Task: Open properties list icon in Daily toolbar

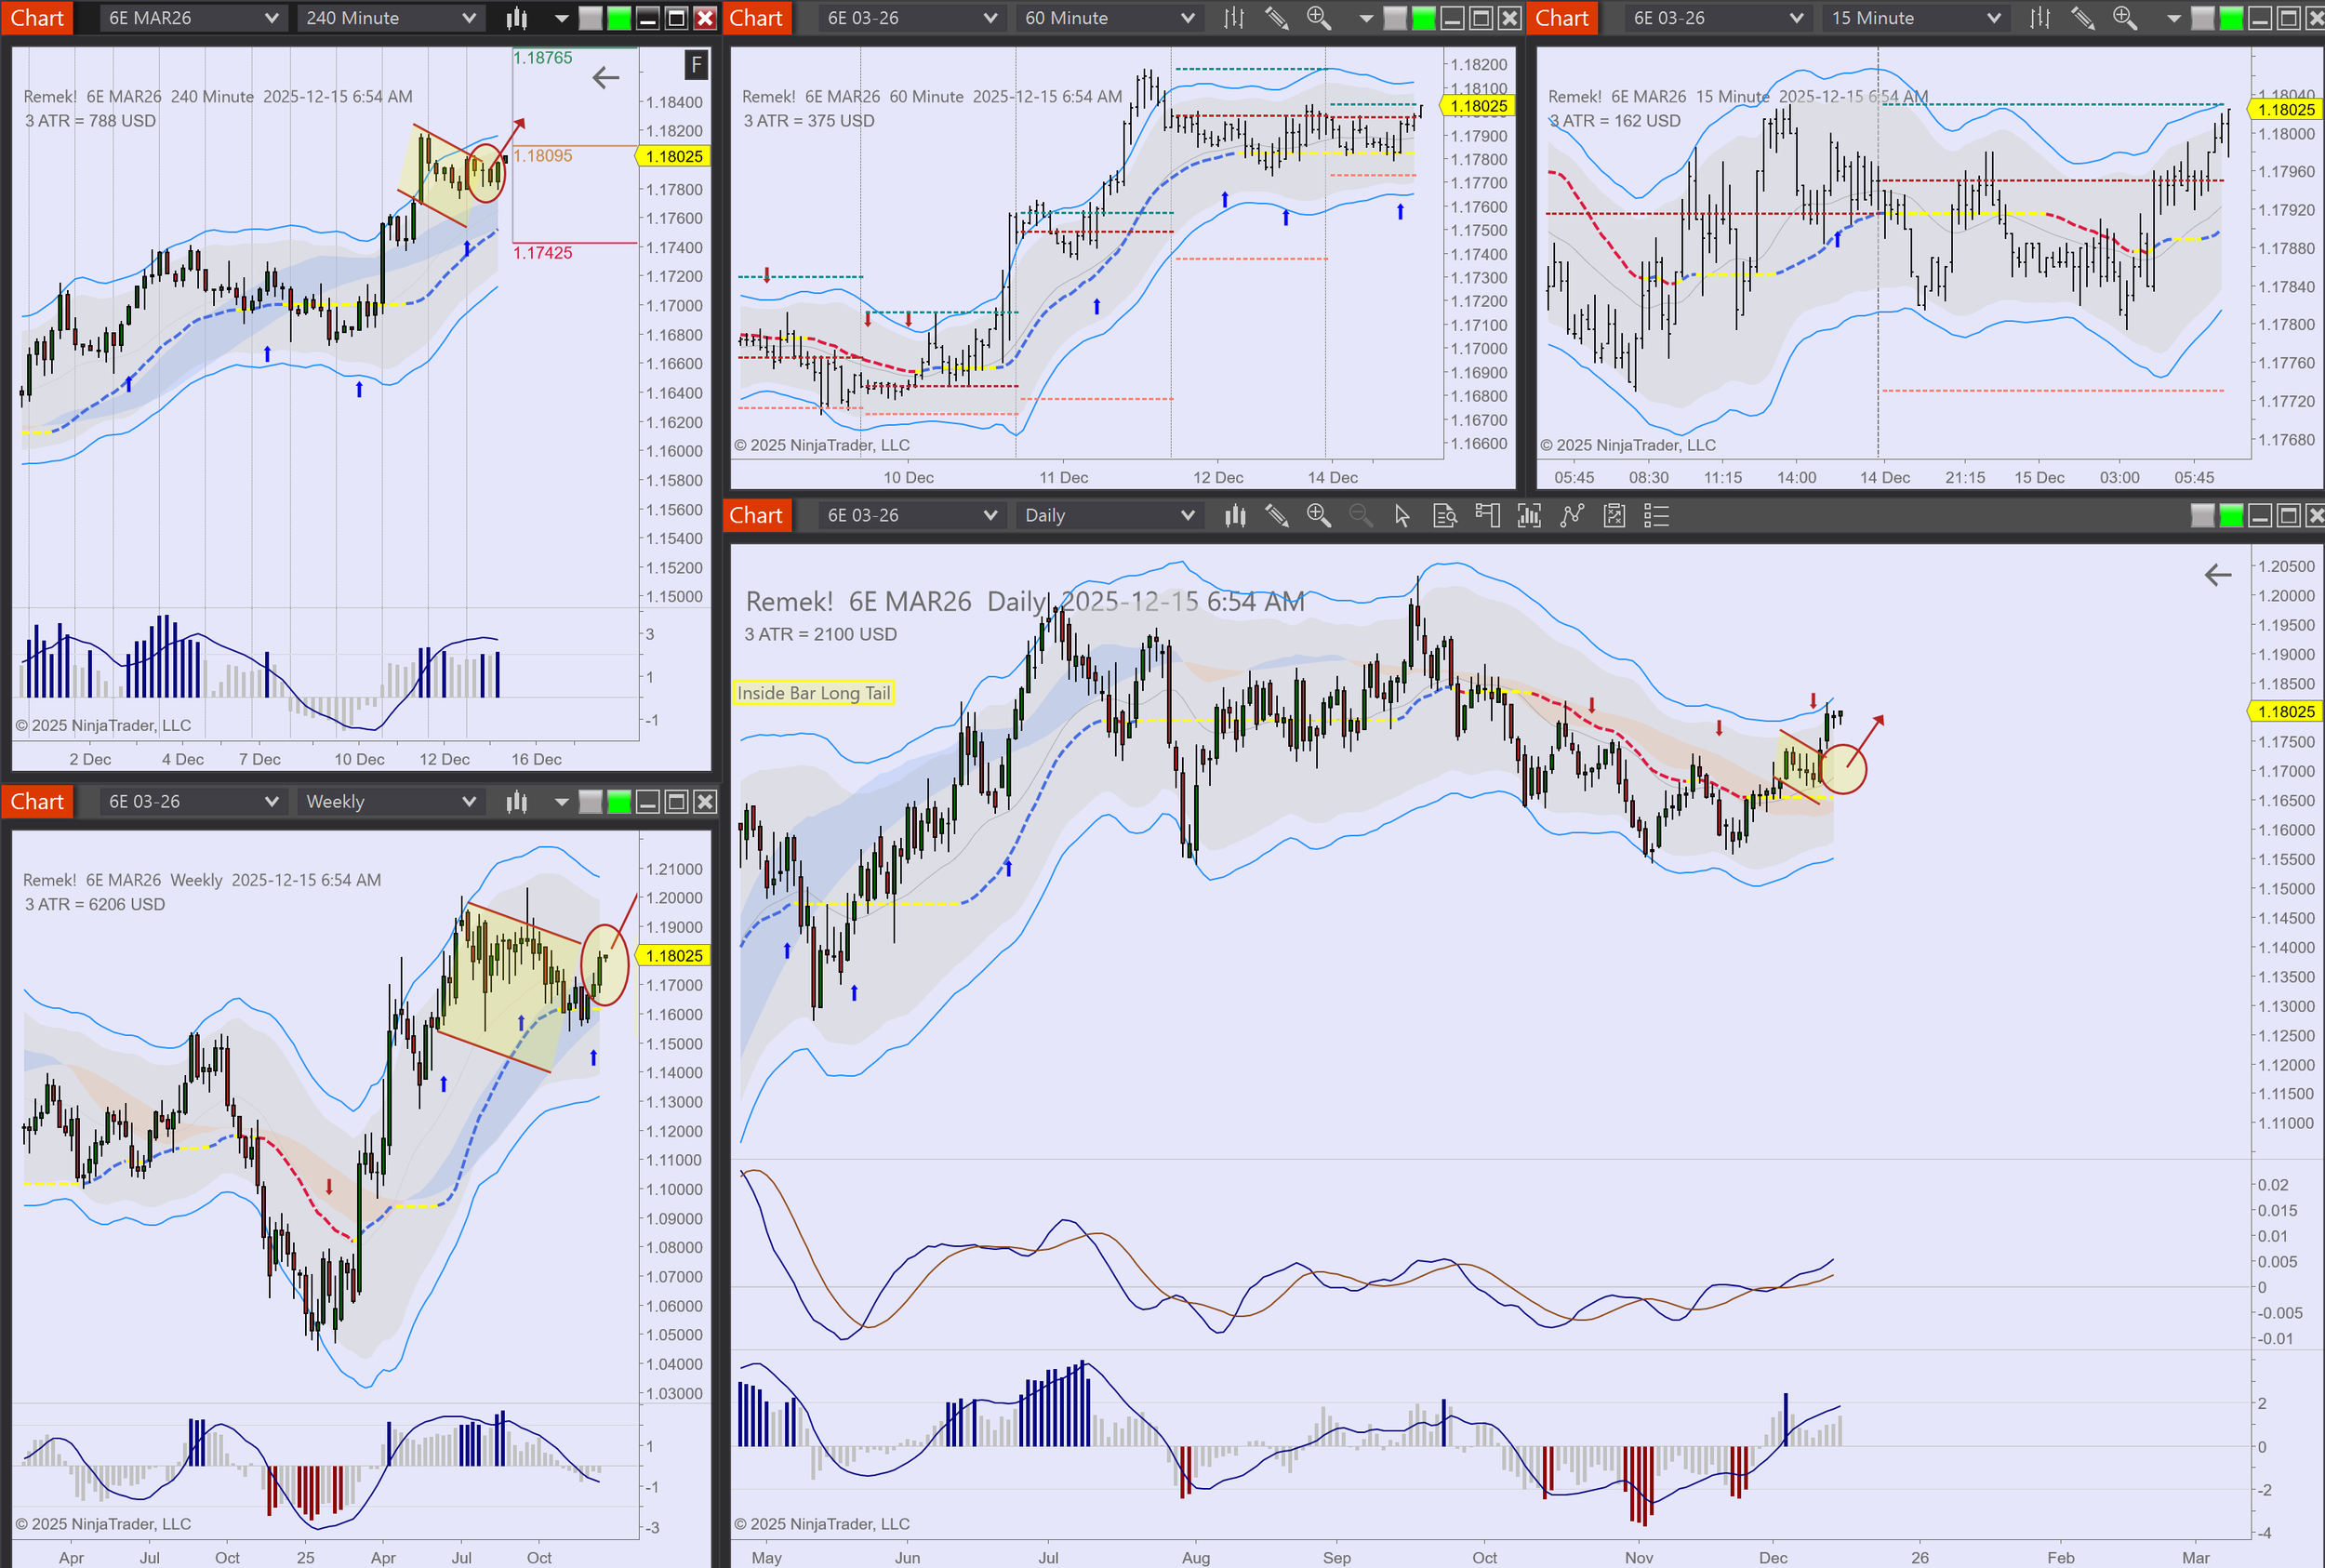Action: click(1656, 516)
